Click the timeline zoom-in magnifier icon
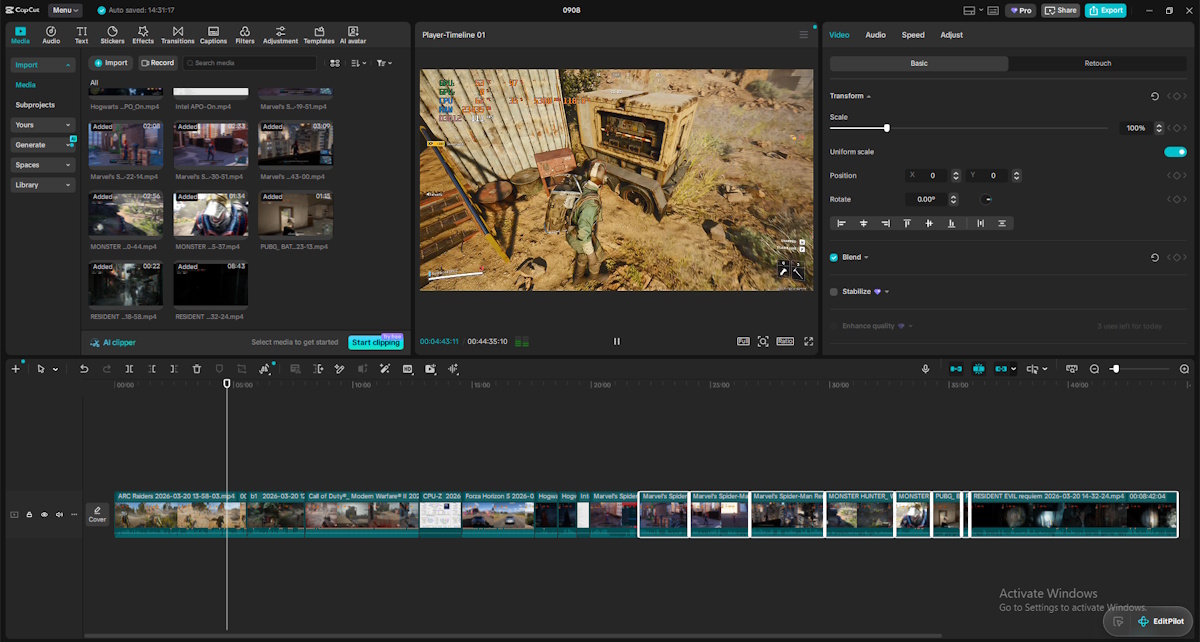1200x642 pixels. [x=1185, y=369]
